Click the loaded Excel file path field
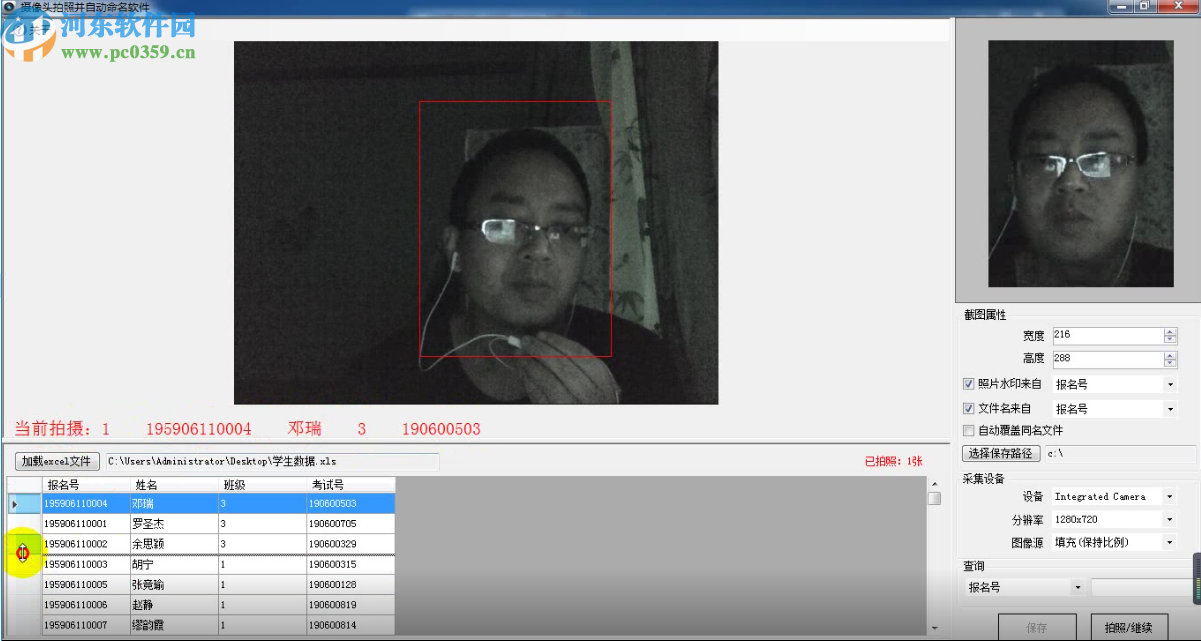1201x641 pixels. point(271,461)
